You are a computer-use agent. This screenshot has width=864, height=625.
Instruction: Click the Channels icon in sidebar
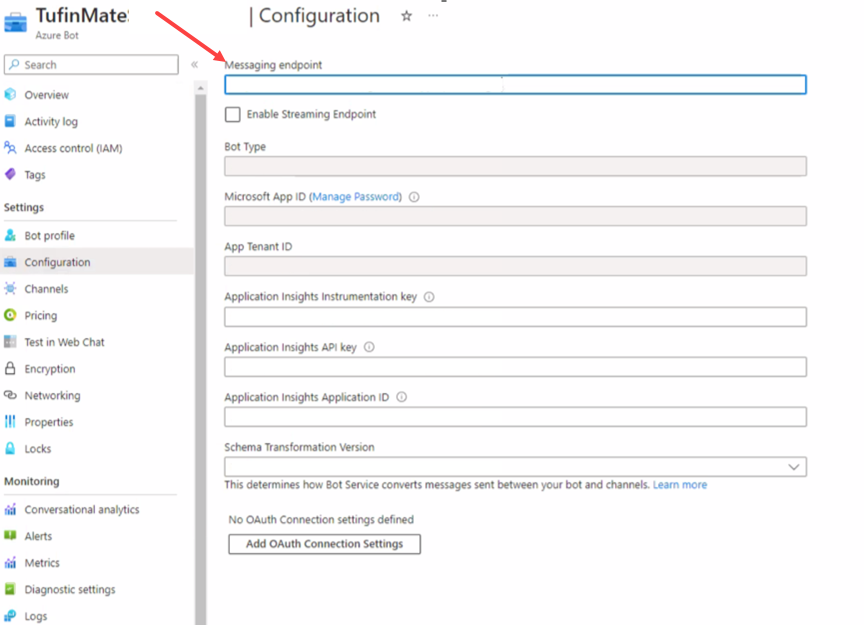click(11, 289)
